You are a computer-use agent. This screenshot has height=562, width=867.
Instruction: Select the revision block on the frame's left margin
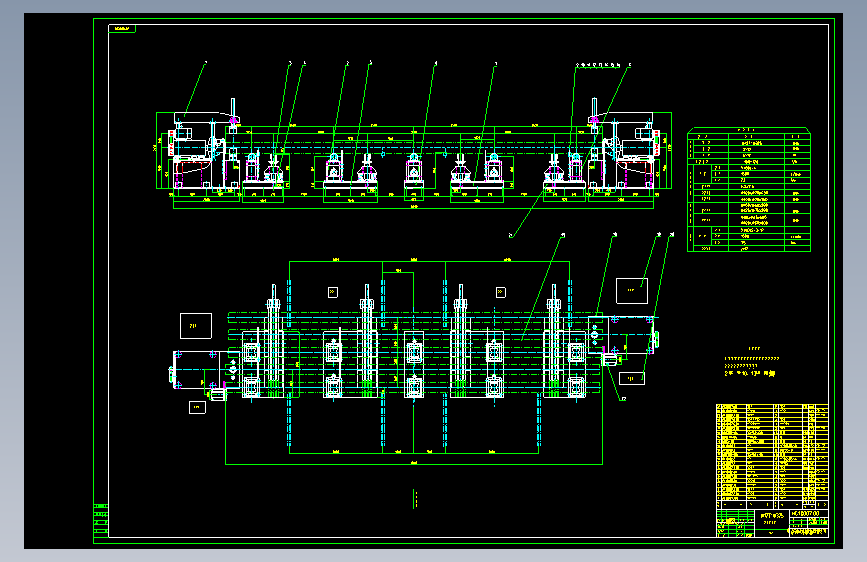(x=101, y=520)
